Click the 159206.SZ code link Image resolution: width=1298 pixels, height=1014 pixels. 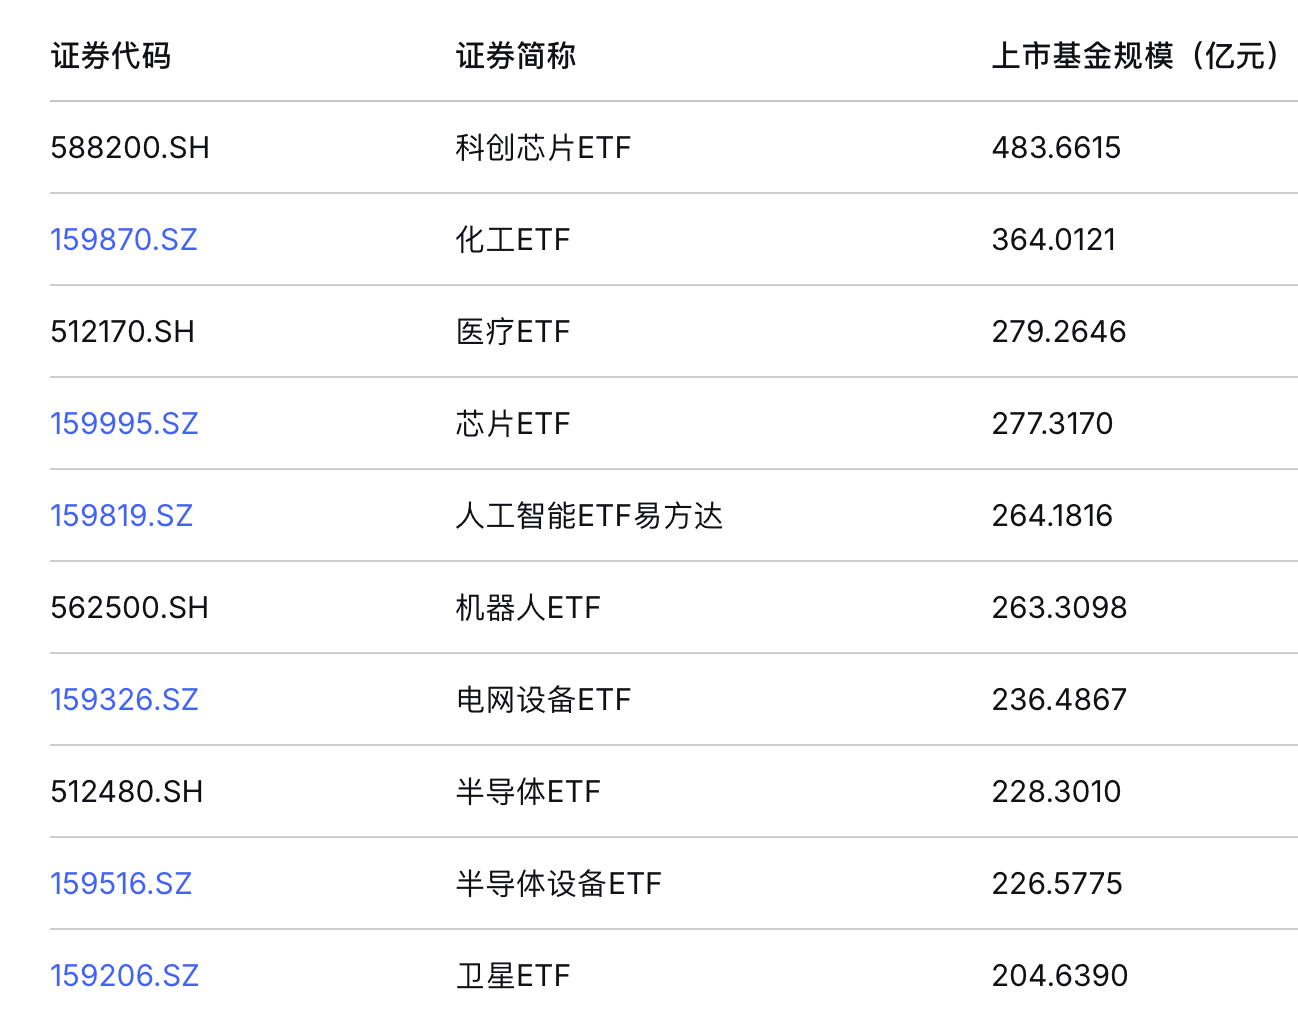pos(124,976)
